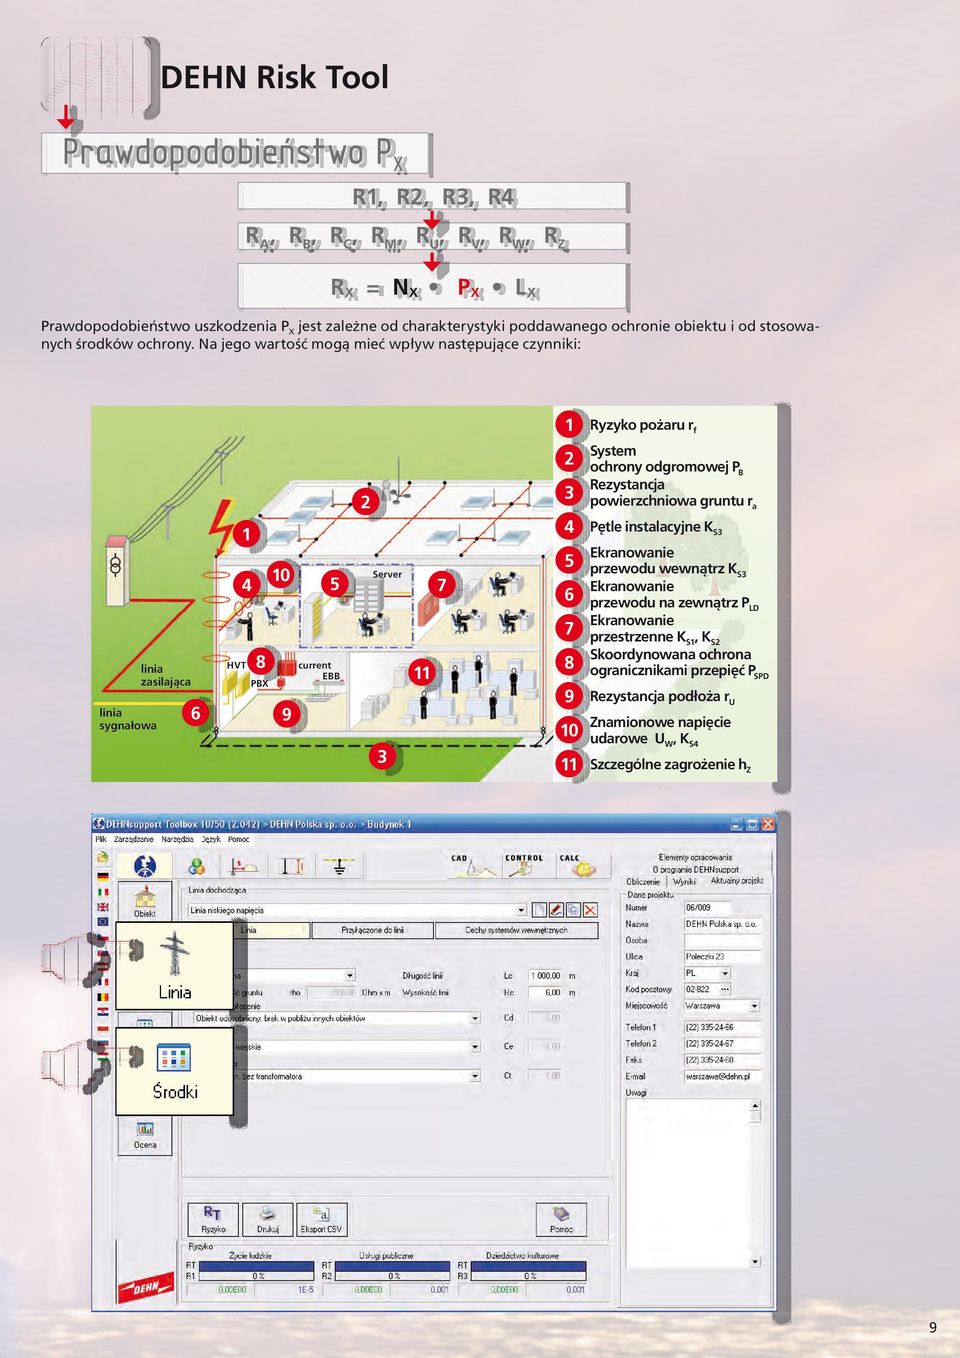Open the Narzędzia menu
The width and height of the screenshot is (960, 1358).
[177, 840]
